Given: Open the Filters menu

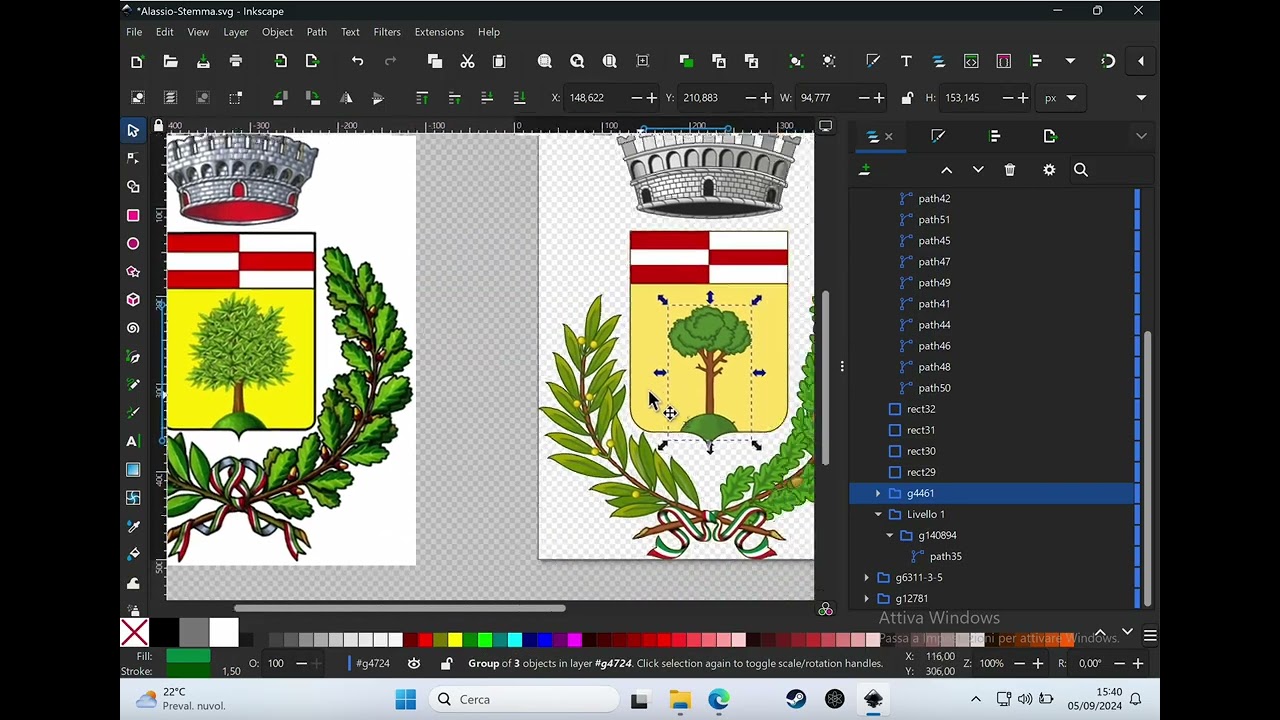Looking at the screenshot, I should tap(387, 32).
